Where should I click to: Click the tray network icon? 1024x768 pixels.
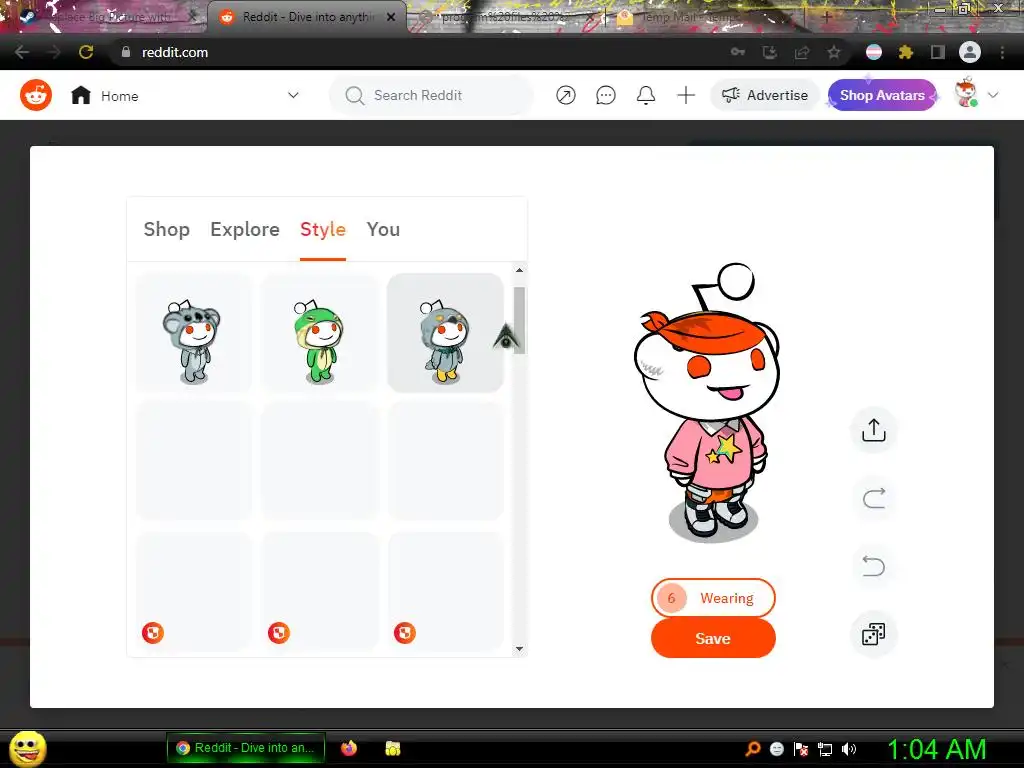(x=825, y=749)
